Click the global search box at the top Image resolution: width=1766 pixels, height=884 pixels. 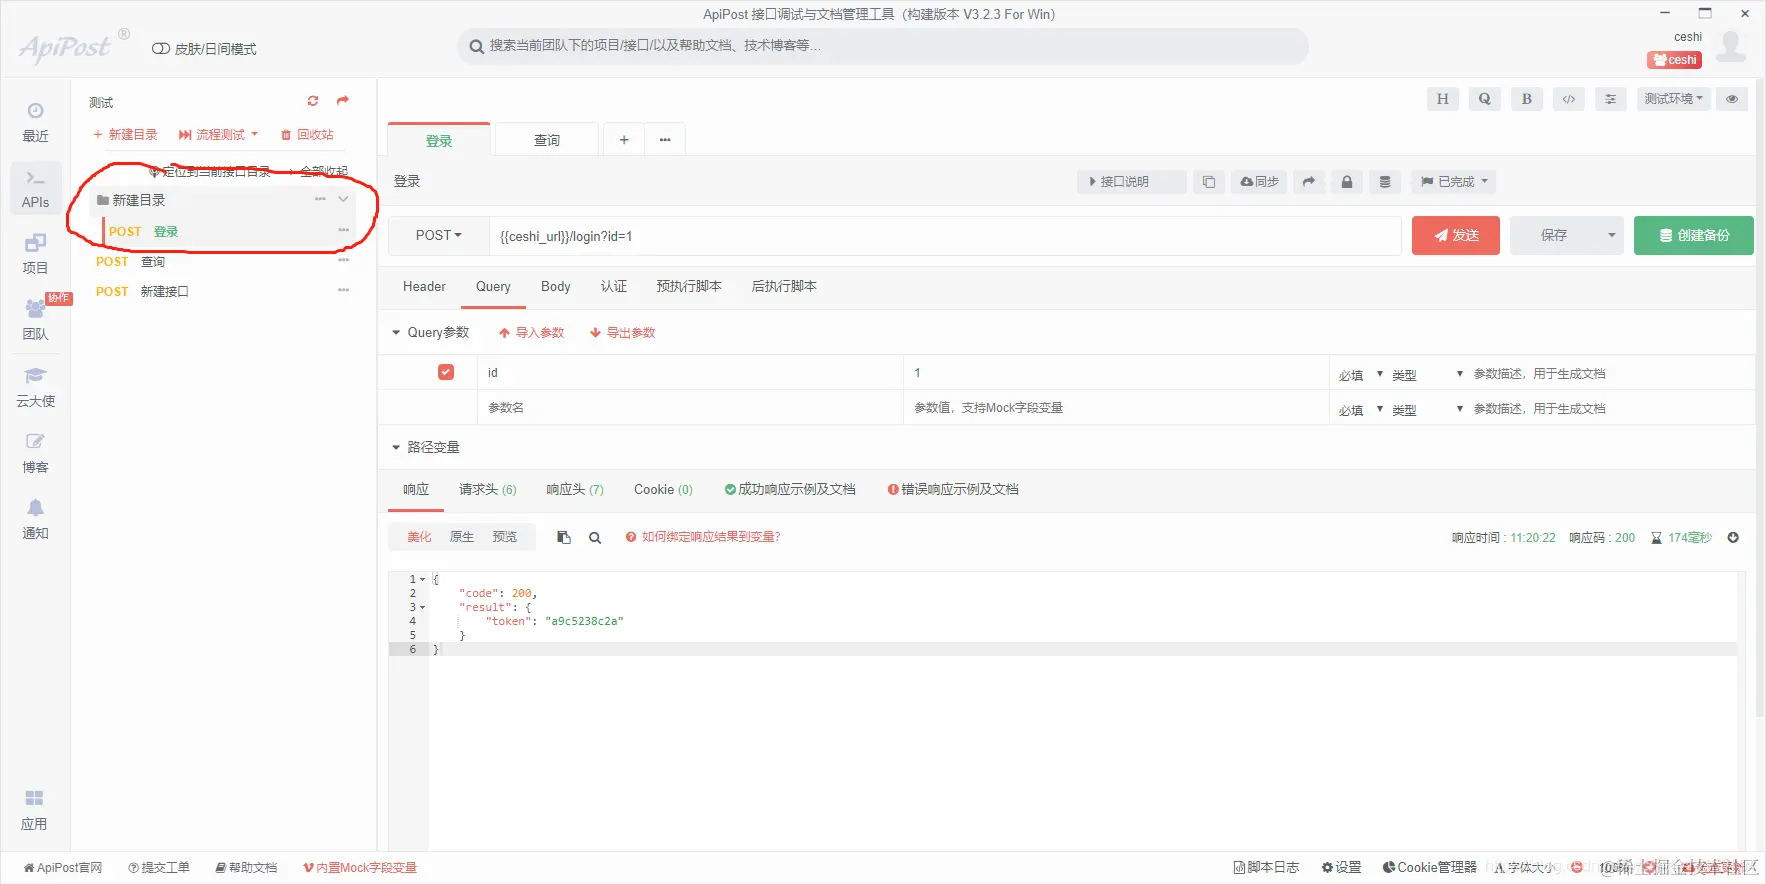[x=883, y=46]
